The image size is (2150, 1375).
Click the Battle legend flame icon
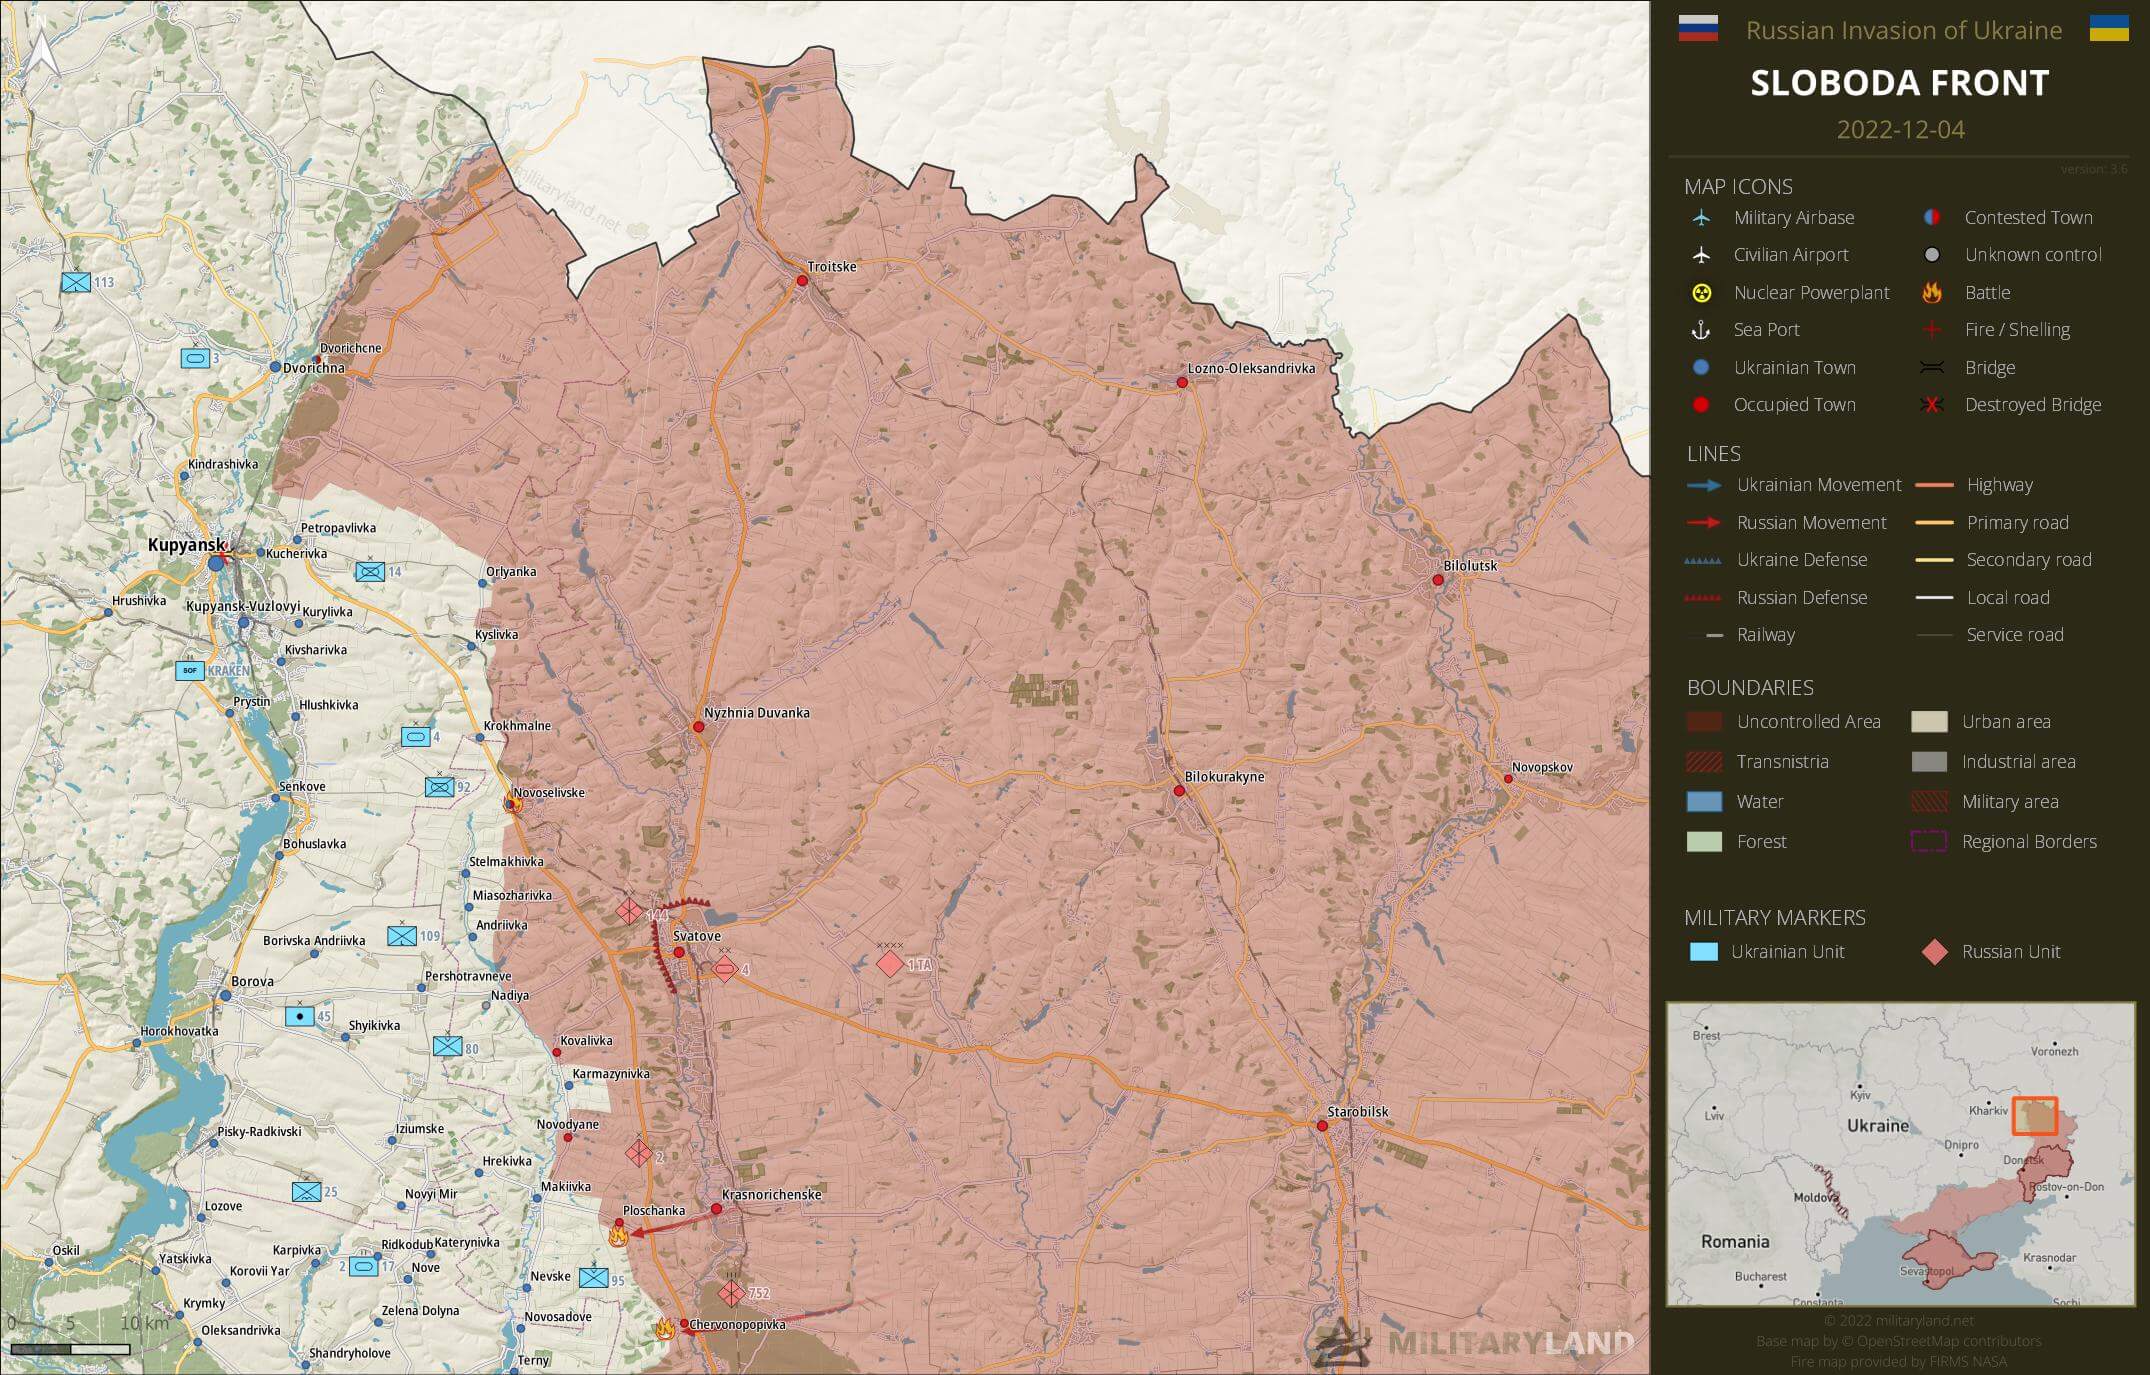pos(1932,292)
